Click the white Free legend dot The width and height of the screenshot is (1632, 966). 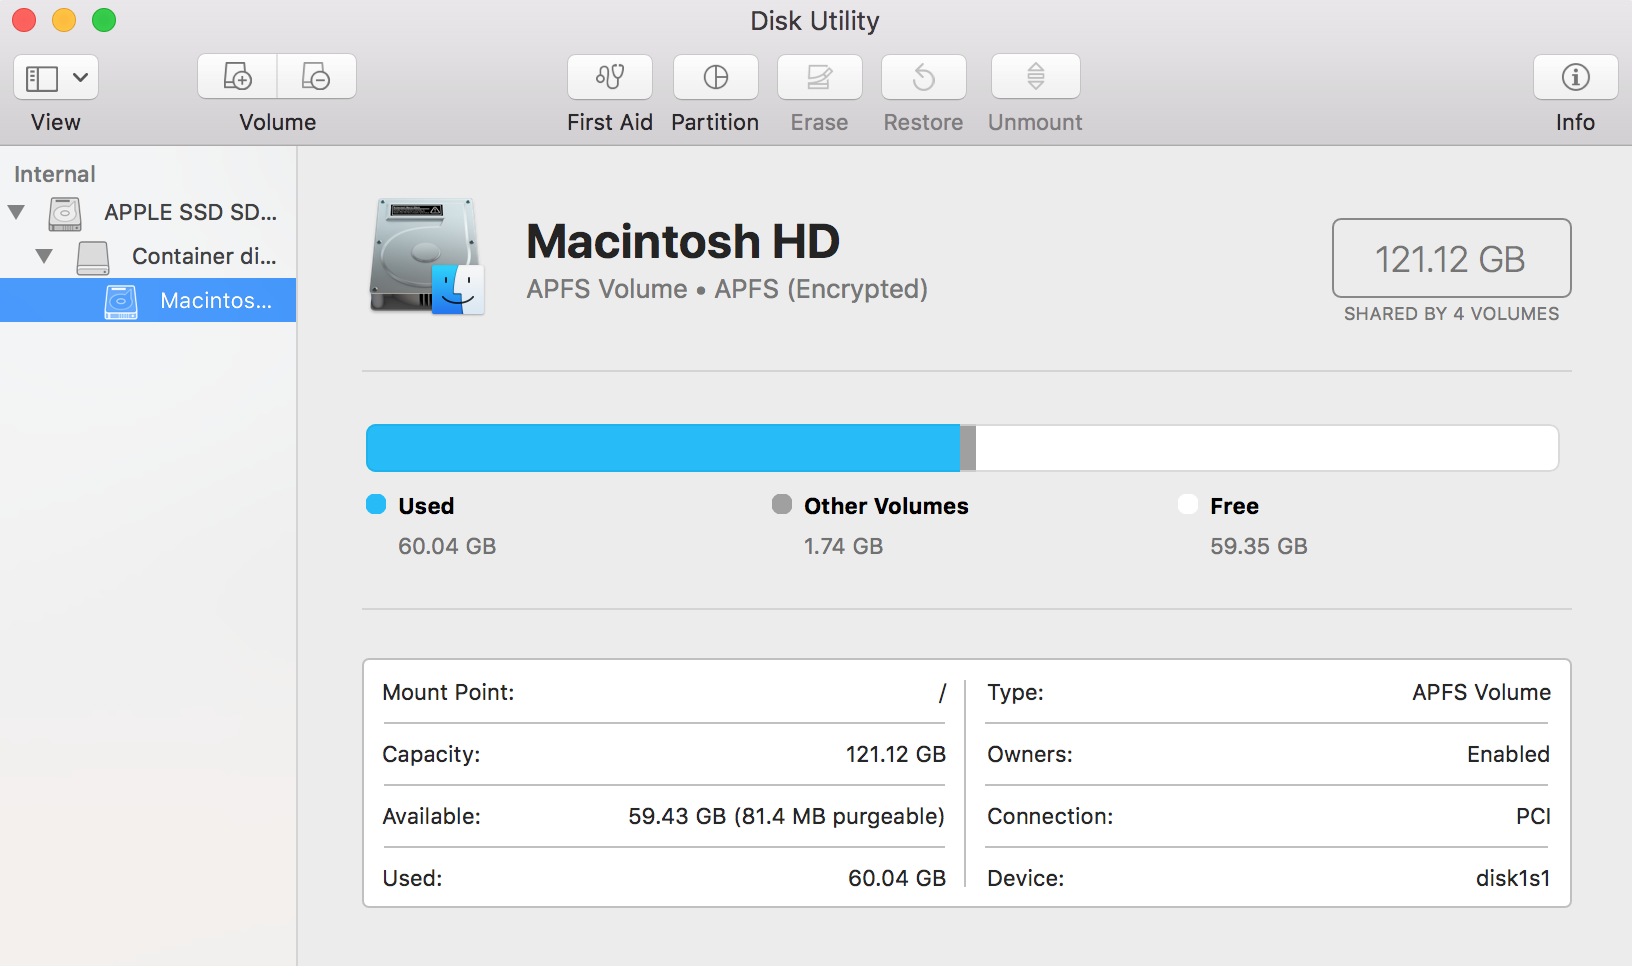click(1188, 504)
